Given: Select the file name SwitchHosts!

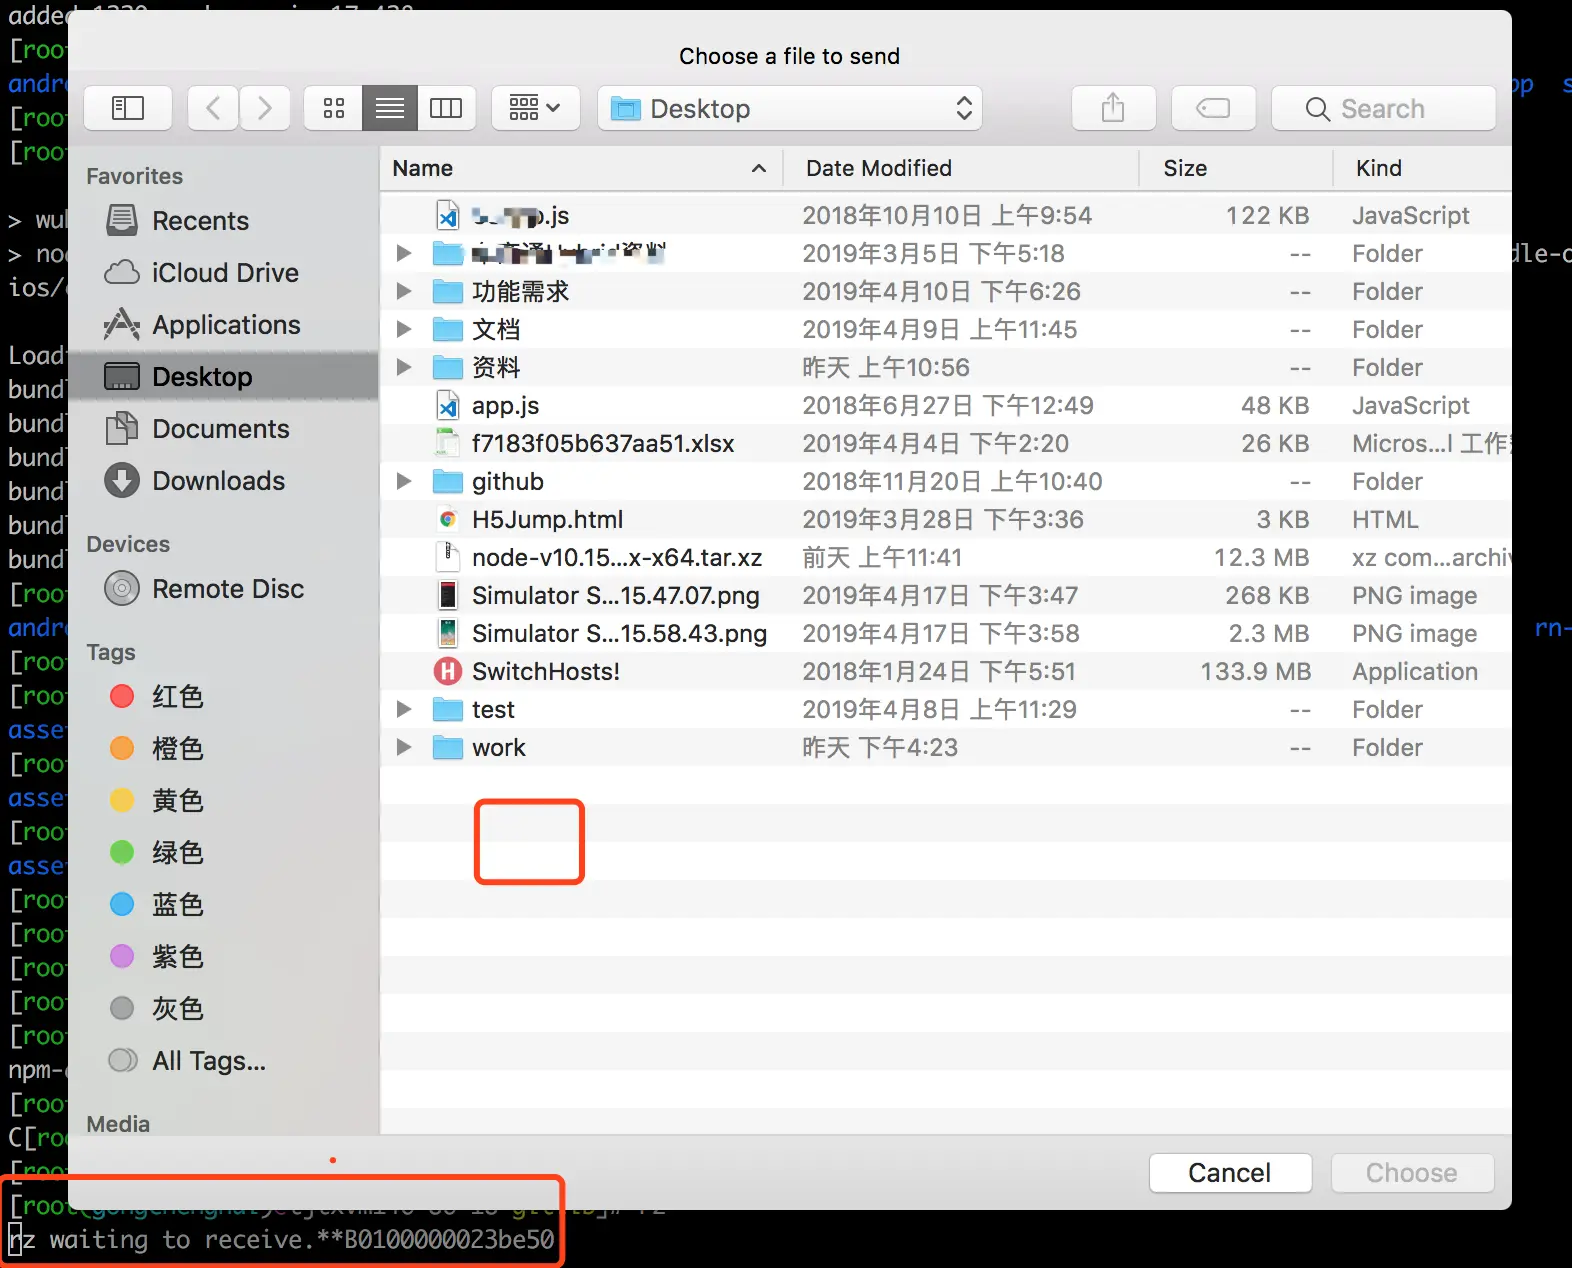Looking at the screenshot, I should [x=546, y=672].
